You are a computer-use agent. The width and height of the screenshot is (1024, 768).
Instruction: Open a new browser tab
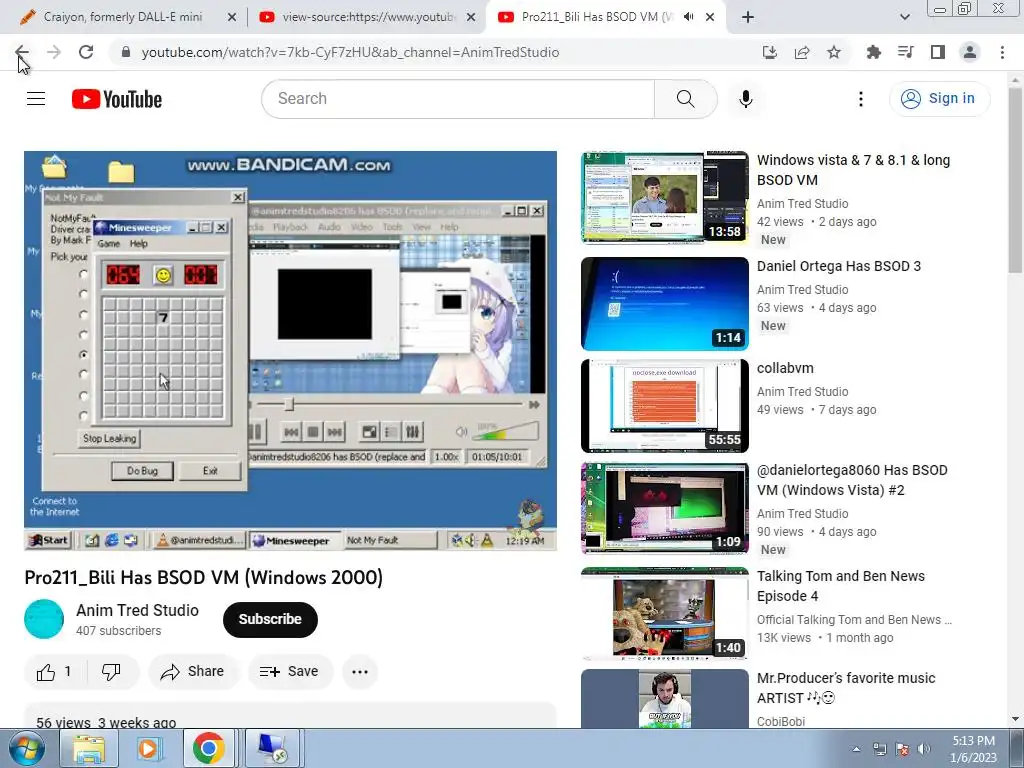point(748,17)
